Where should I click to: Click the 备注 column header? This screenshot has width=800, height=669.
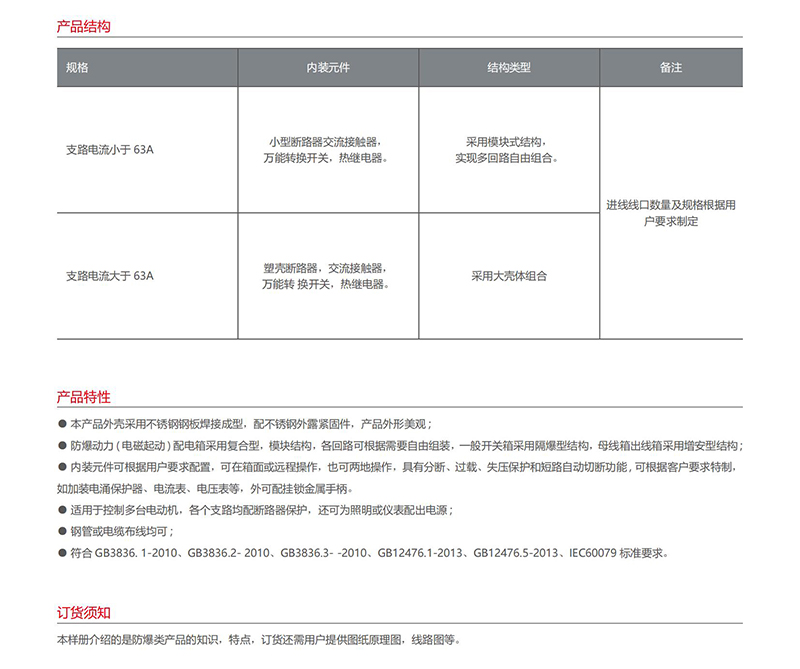tap(671, 68)
